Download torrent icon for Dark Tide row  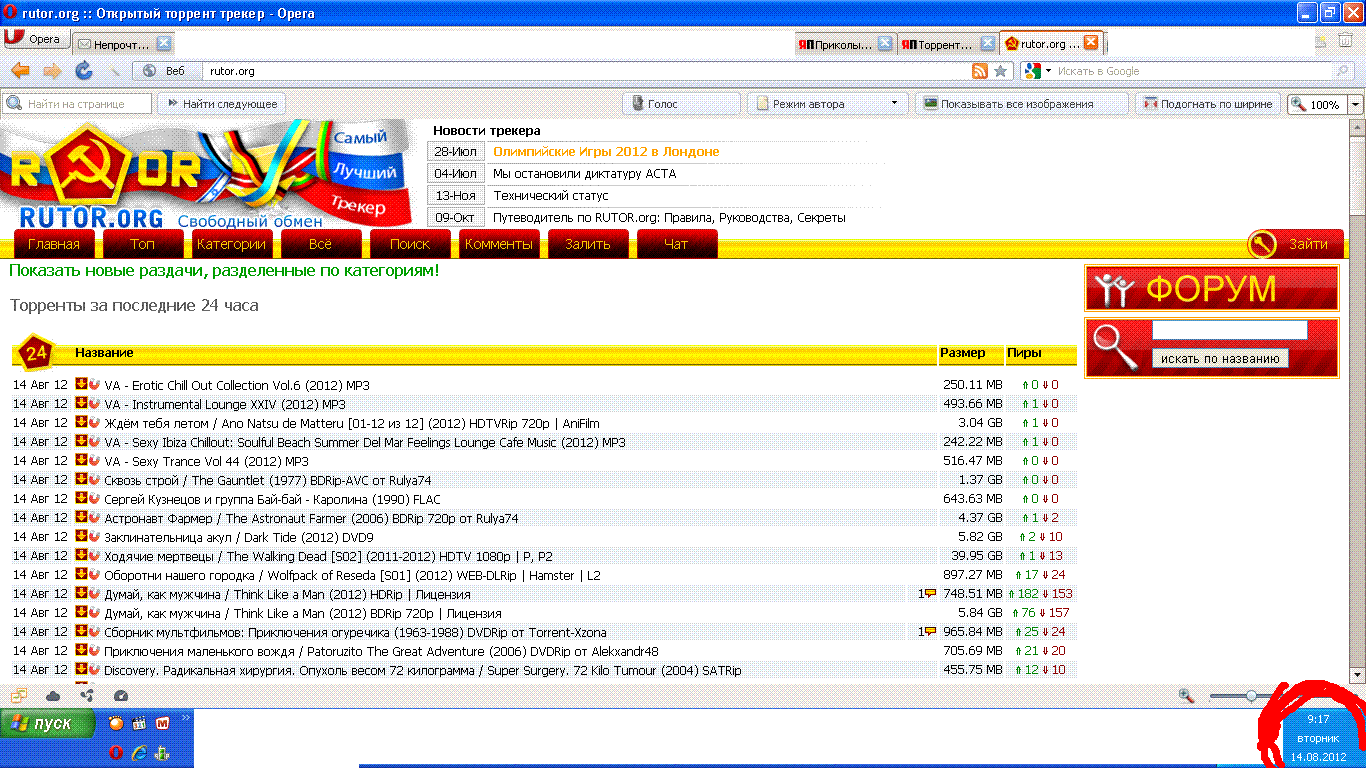pyautogui.click(x=81, y=536)
